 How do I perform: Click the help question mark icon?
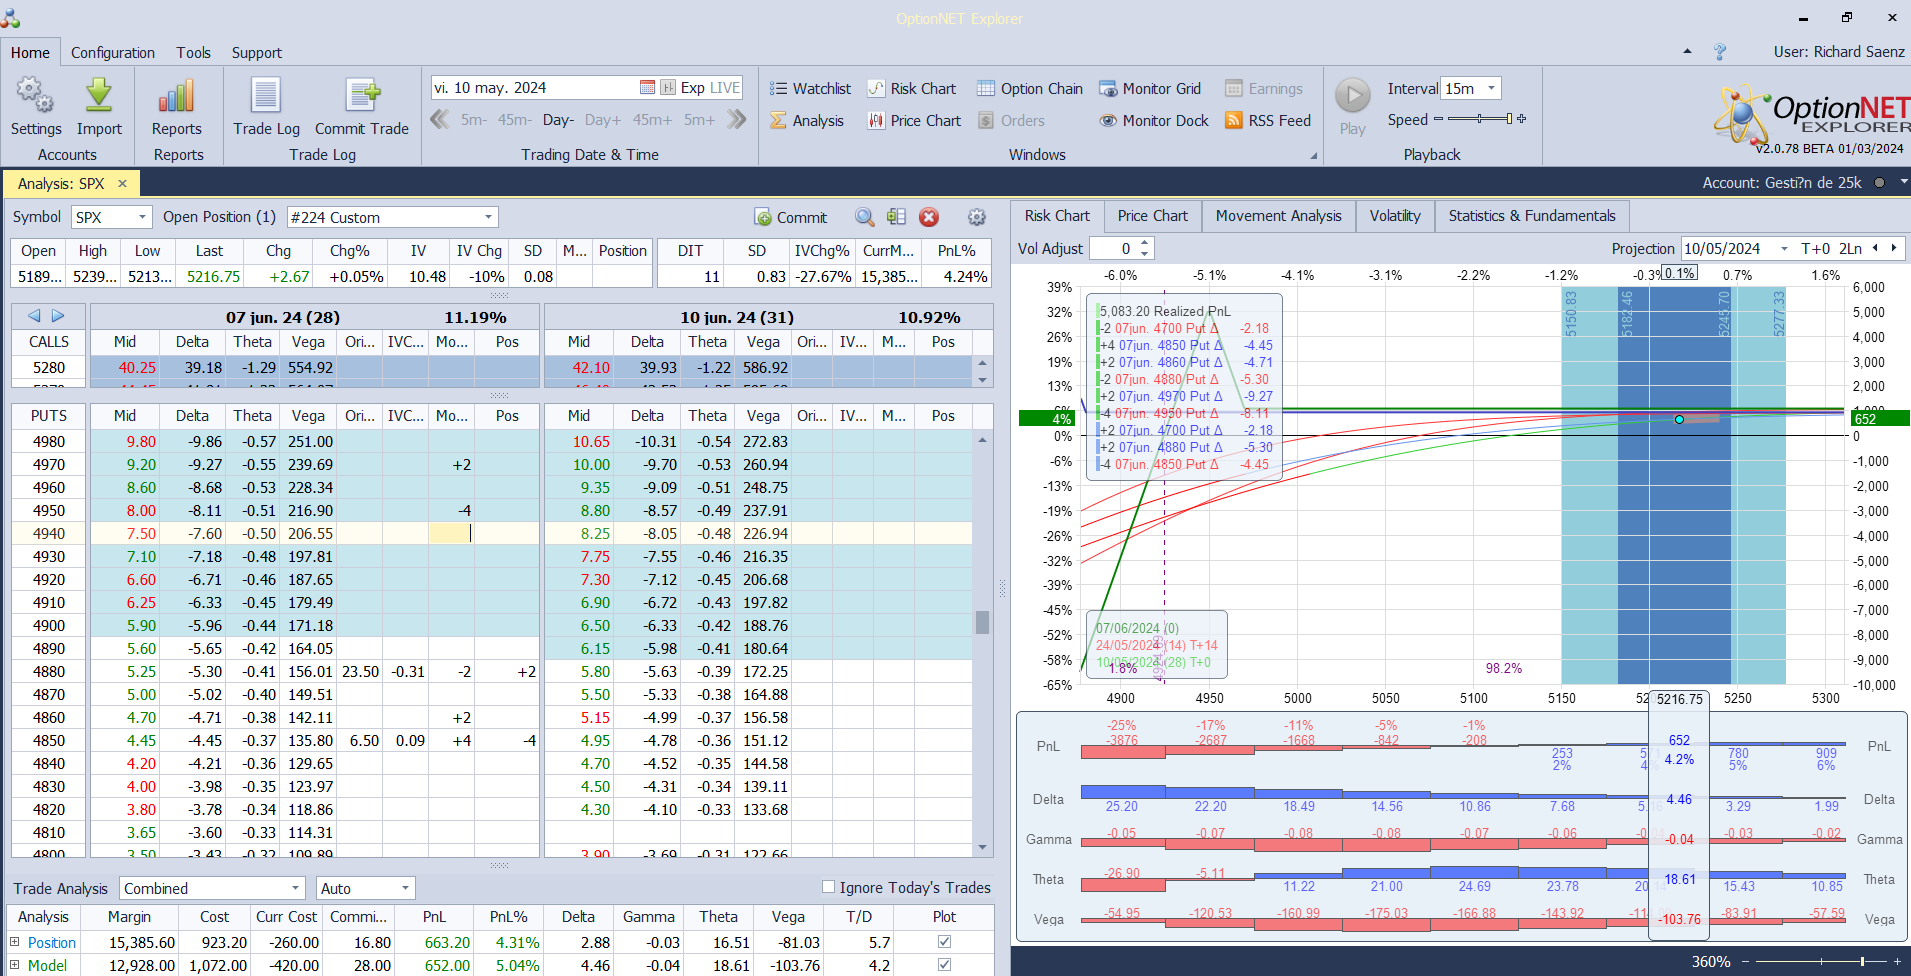click(1720, 52)
